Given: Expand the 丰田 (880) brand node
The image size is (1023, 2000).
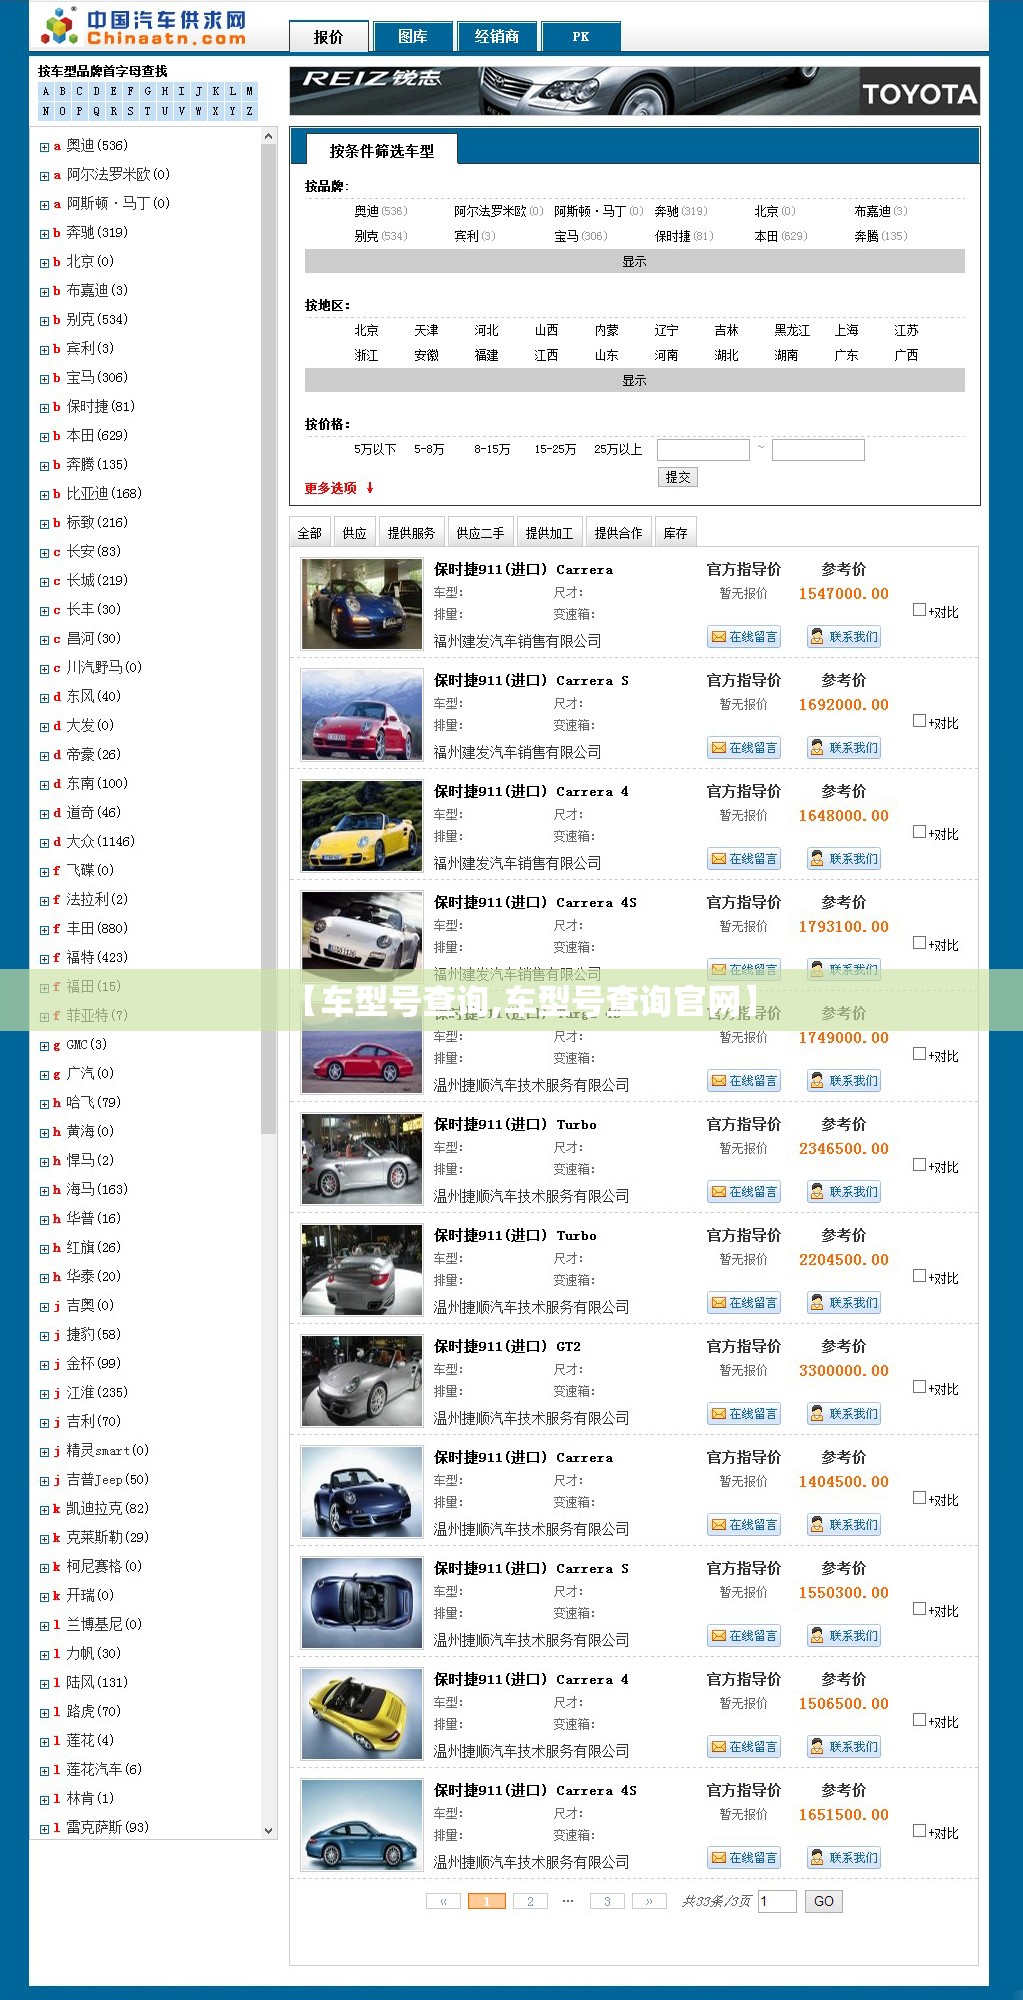Looking at the screenshot, I should click(44, 930).
